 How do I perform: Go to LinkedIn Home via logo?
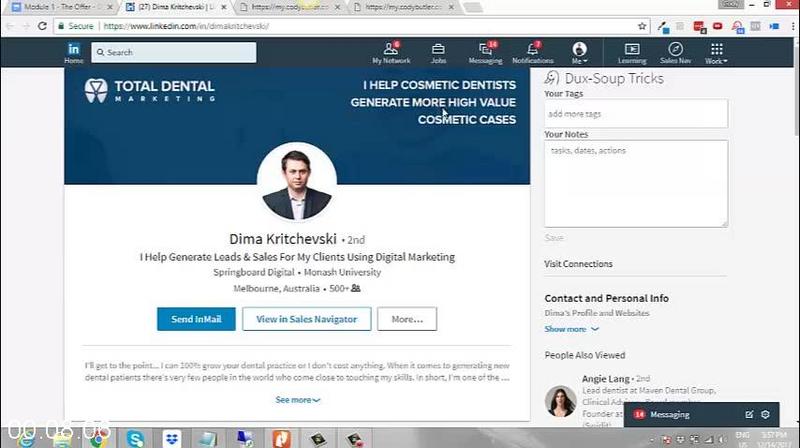pos(73,49)
